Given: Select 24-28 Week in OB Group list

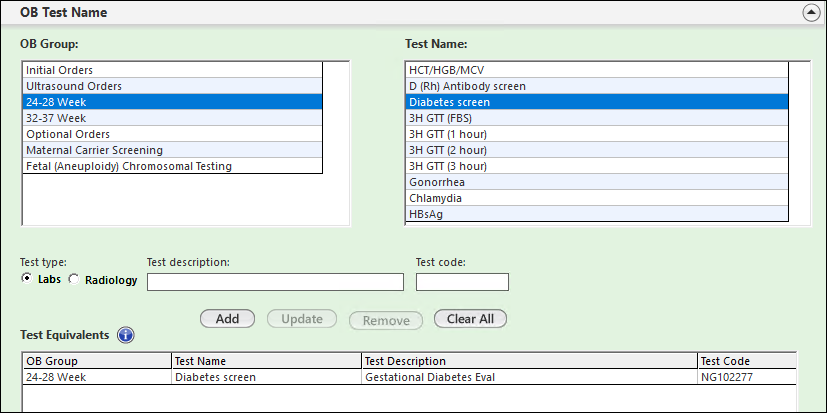Looking at the screenshot, I should click(172, 102).
